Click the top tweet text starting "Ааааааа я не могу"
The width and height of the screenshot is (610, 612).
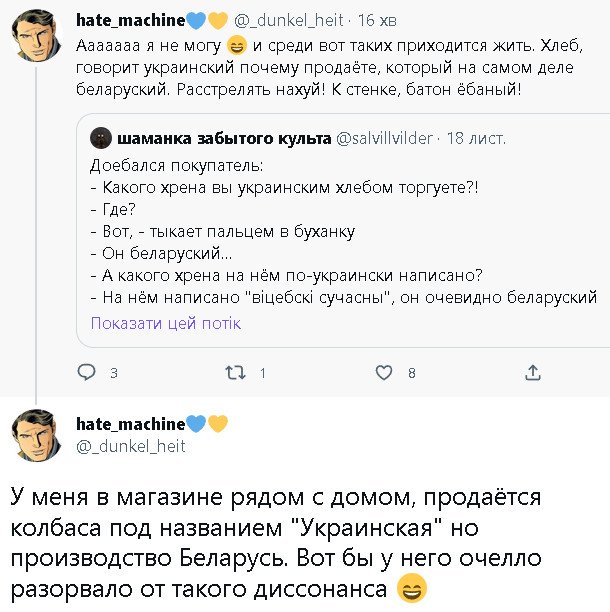(x=300, y=68)
